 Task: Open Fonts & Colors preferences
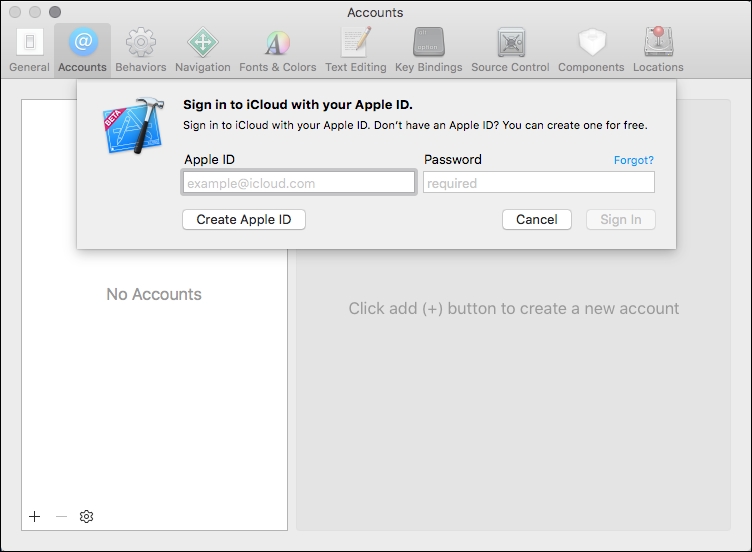pyautogui.click(x=278, y=50)
